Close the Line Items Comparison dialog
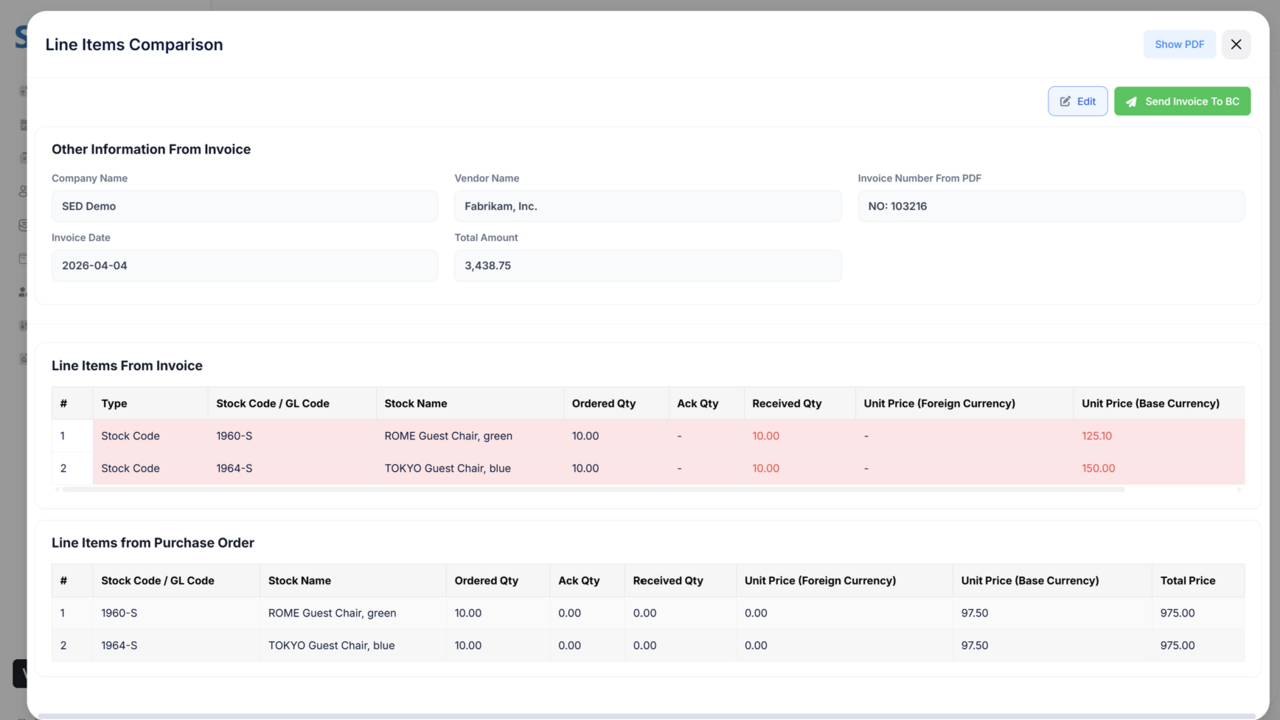Viewport: 1280px width, 720px height. (1236, 44)
